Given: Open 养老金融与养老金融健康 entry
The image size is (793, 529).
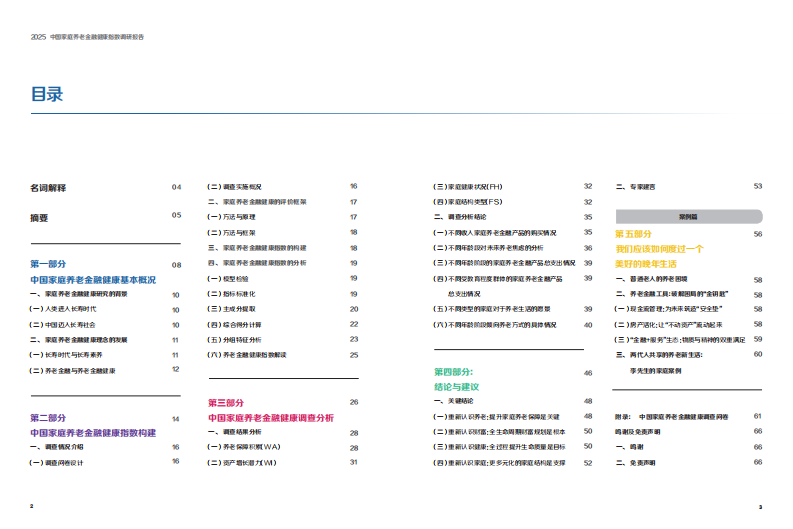Looking at the screenshot, I should pos(73,370).
